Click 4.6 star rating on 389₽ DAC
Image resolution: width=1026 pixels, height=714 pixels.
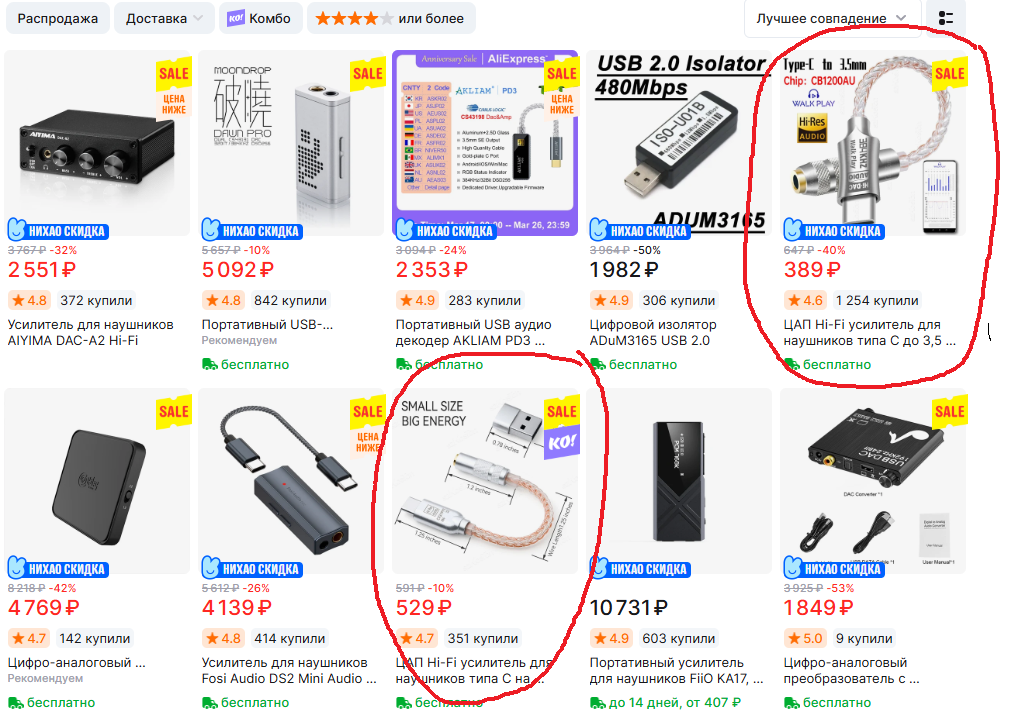click(805, 300)
